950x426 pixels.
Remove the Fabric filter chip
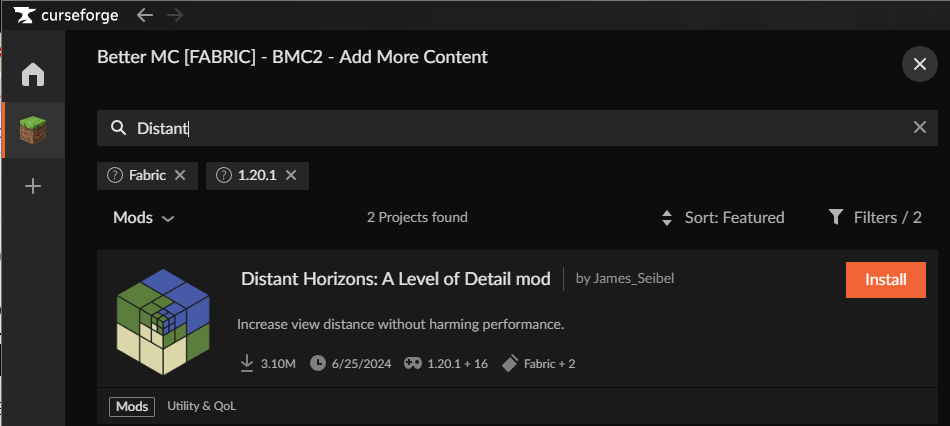(179, 175)
